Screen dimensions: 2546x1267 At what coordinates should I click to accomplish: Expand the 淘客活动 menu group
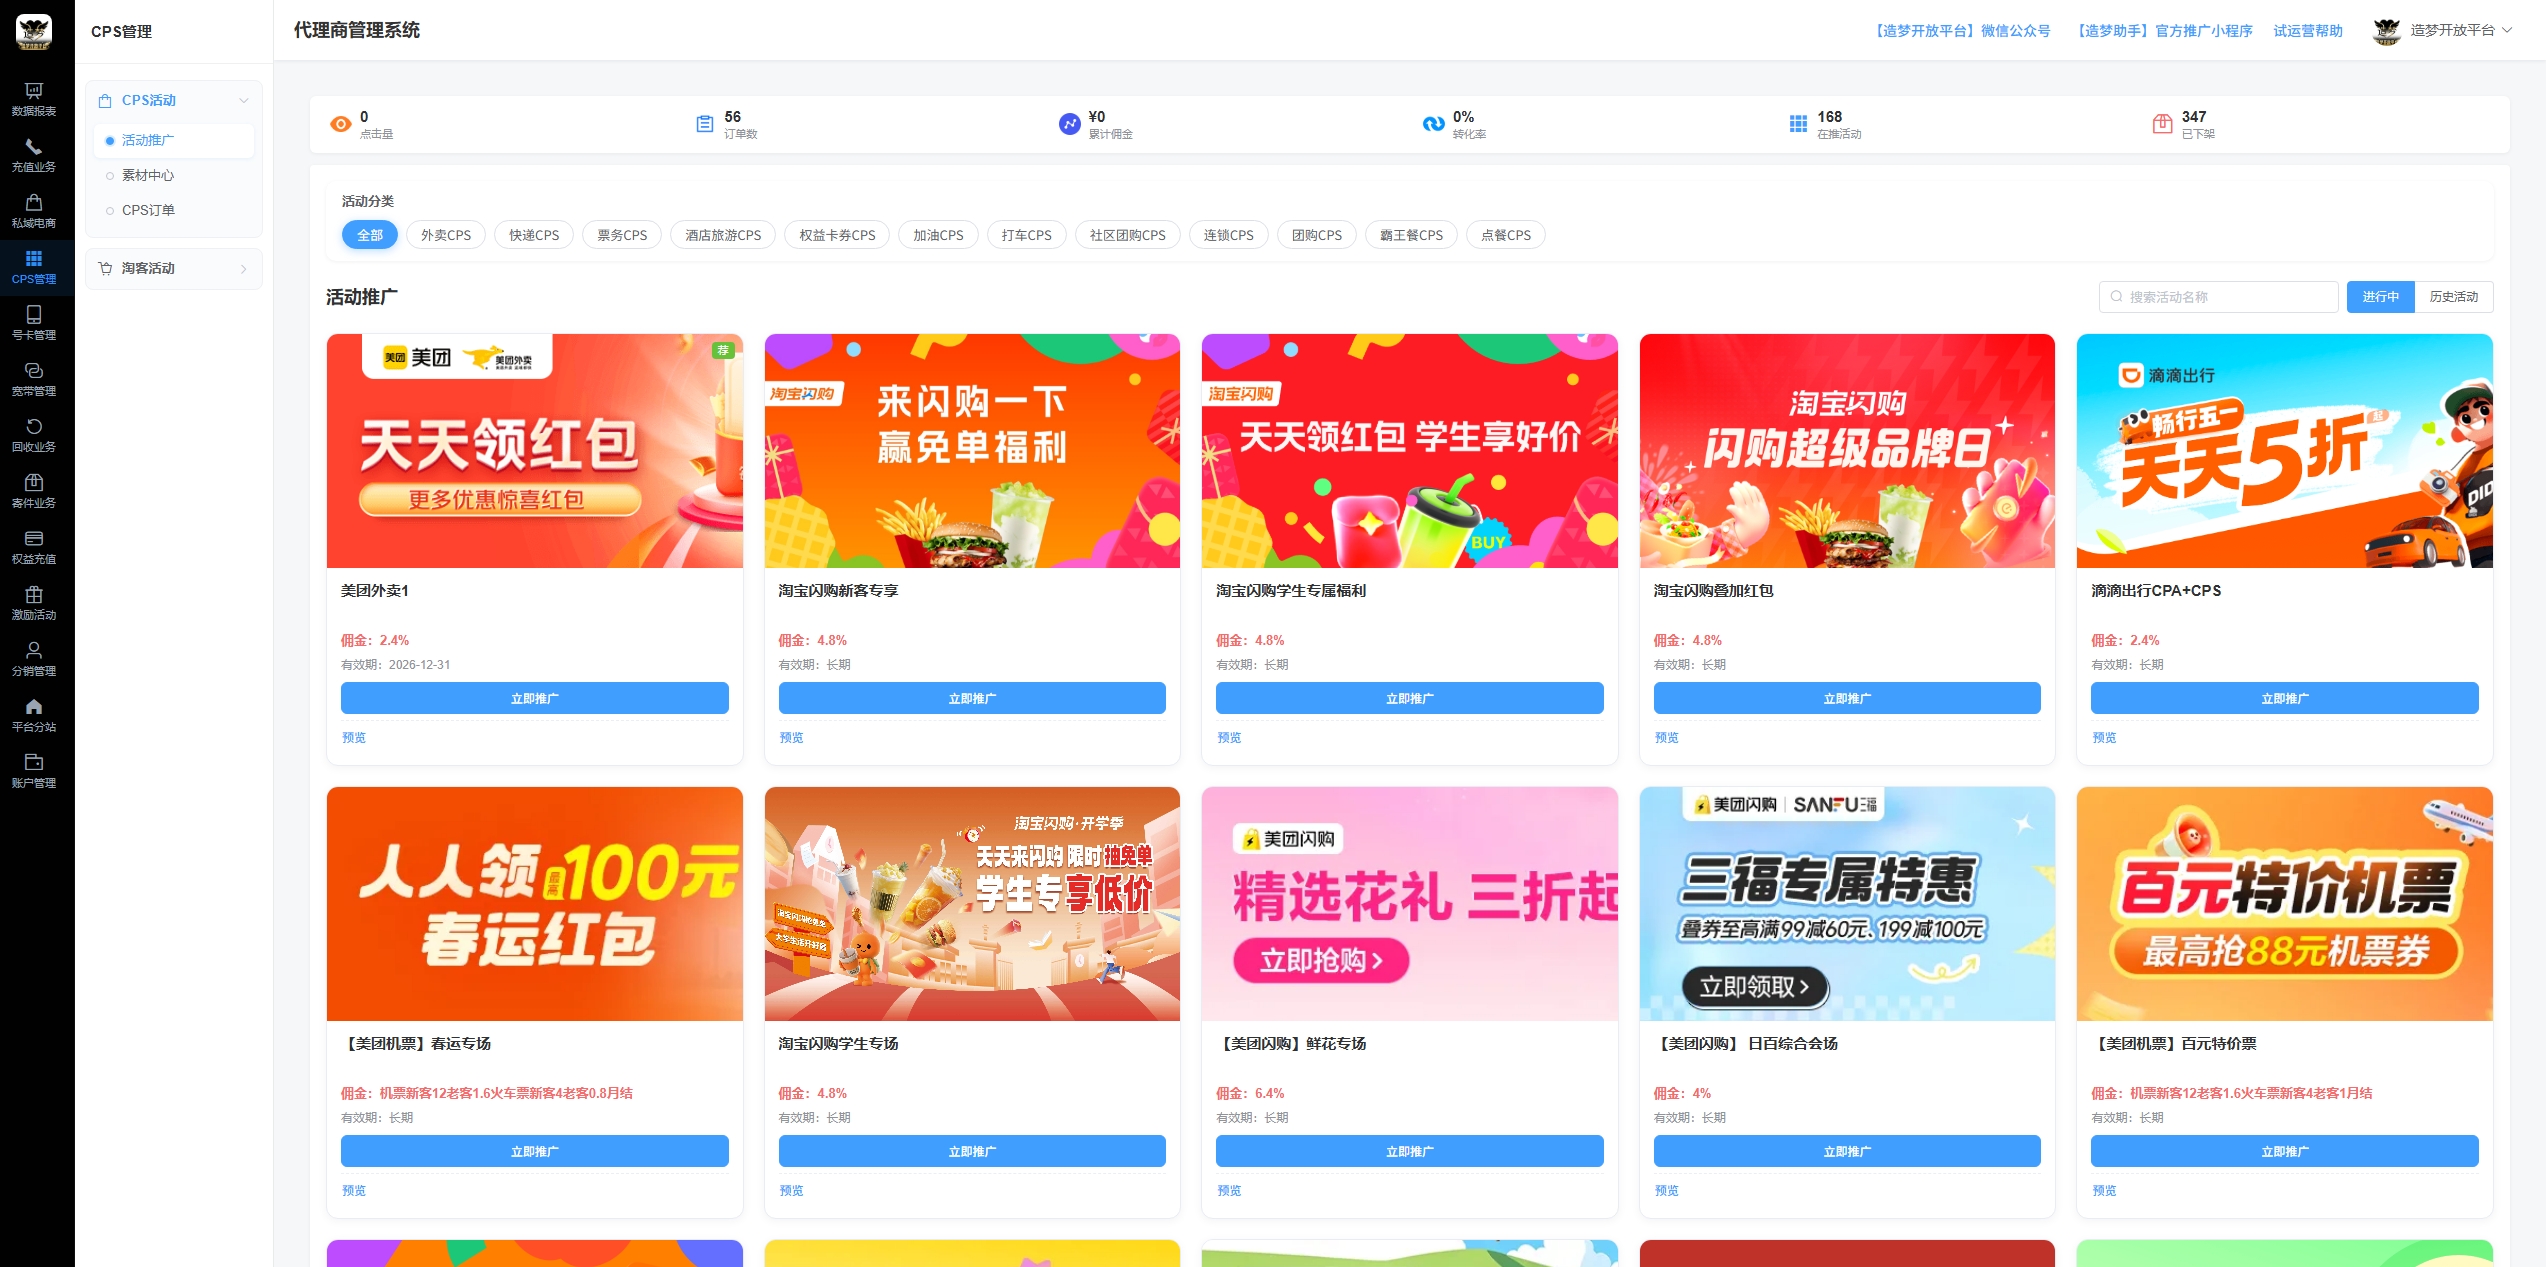click(174, 268)
